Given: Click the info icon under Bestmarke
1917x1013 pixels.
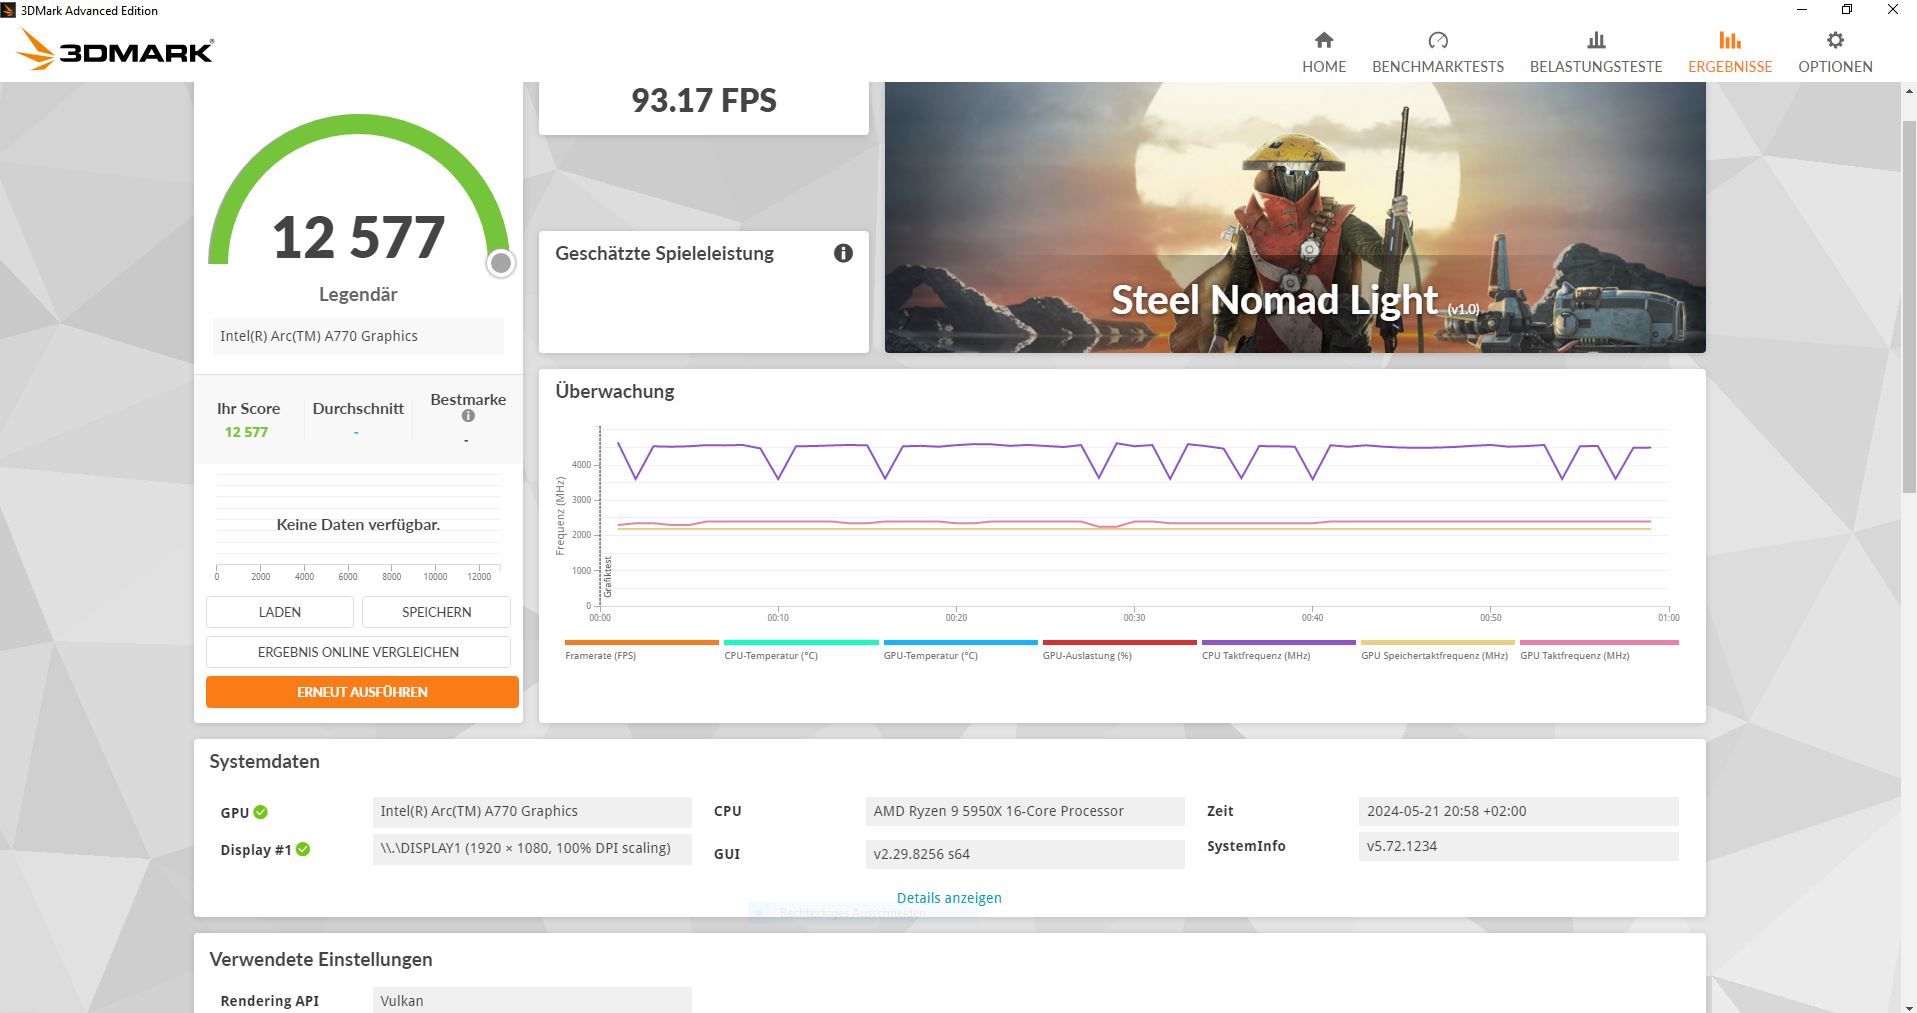Looking at the screenshot, I should [x=468, y=416].
